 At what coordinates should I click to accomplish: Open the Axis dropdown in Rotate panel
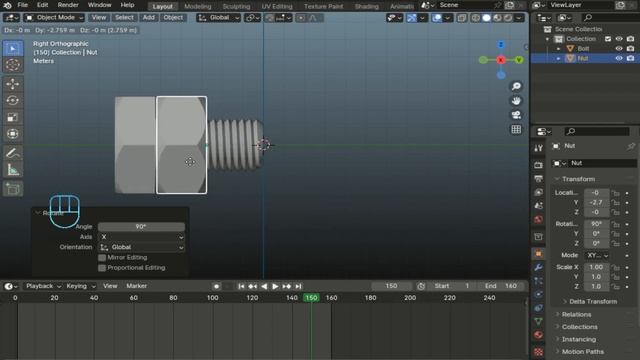(x=141, y=237)
